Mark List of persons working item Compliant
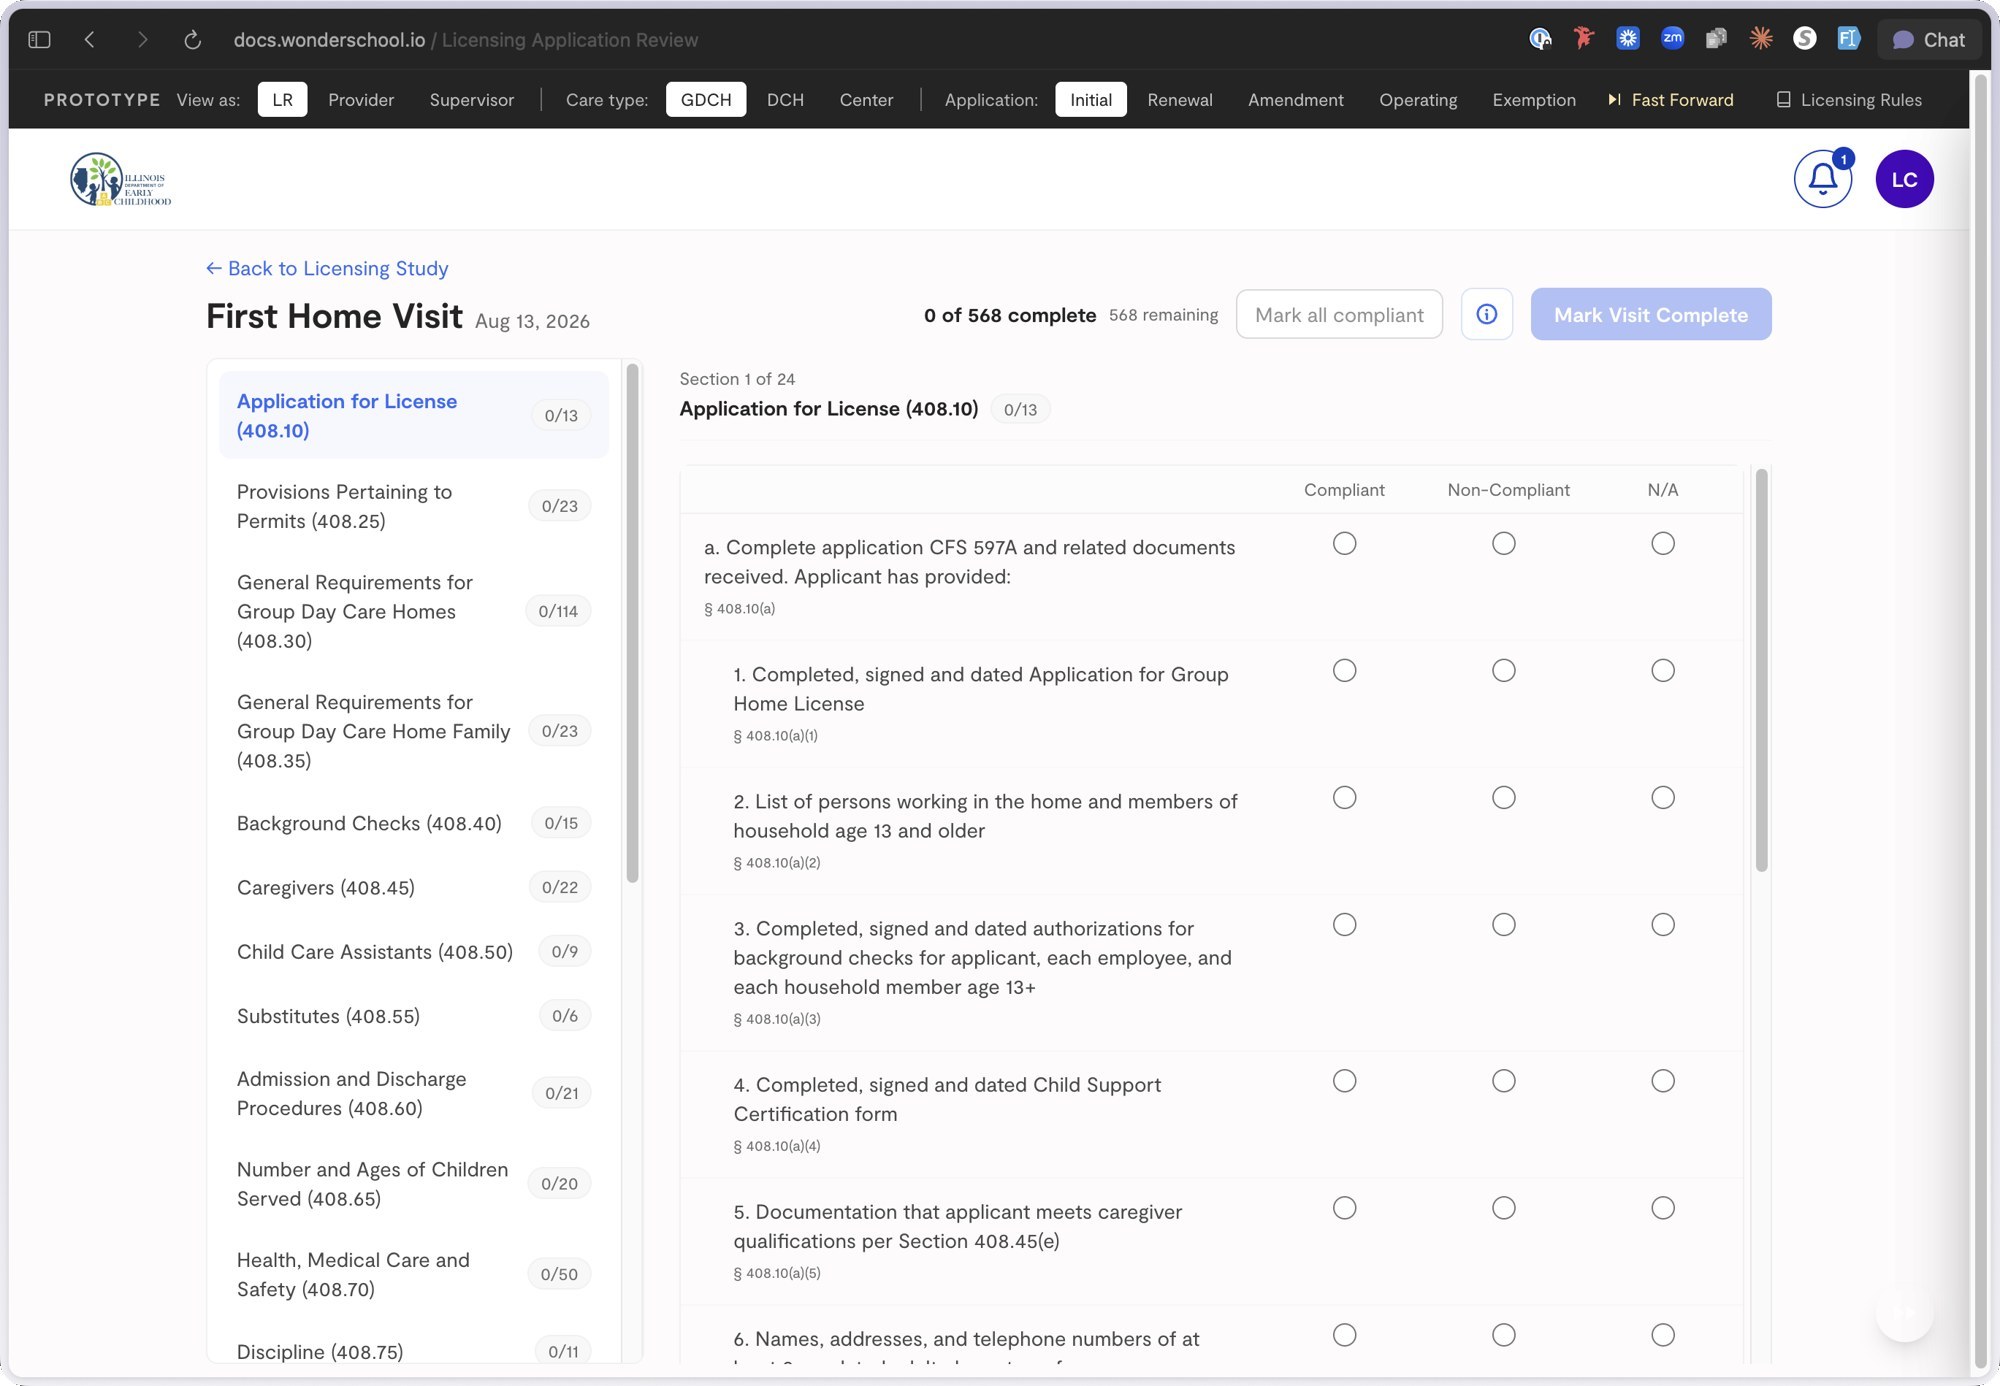Screen dimensions: 2000x1386 [x=1345, y=797]
